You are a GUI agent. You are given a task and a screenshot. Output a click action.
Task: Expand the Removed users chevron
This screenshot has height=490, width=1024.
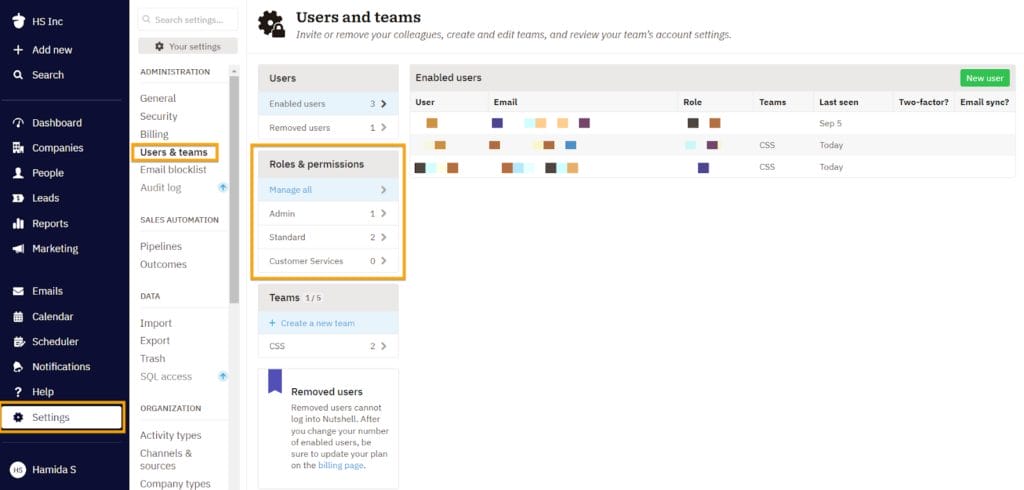[x=383, y=128]
